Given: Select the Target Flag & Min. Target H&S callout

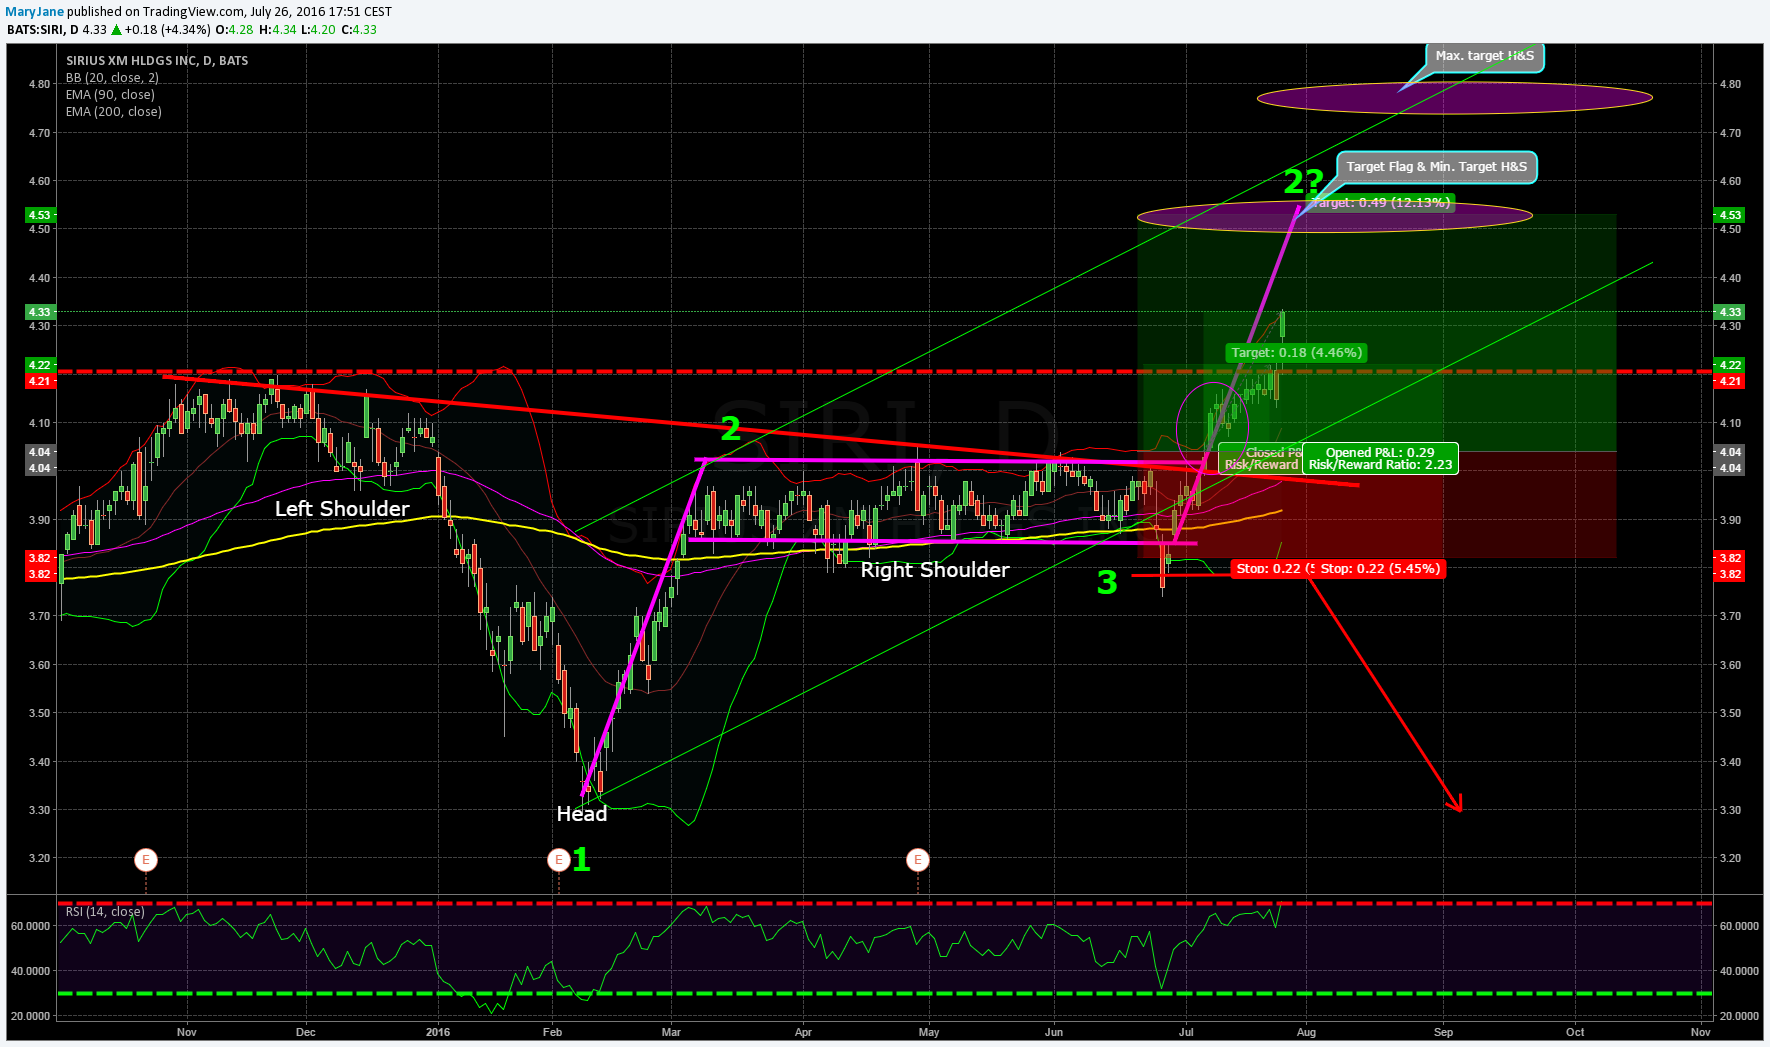Looking at the screenshot, I should coord(1436,167).
